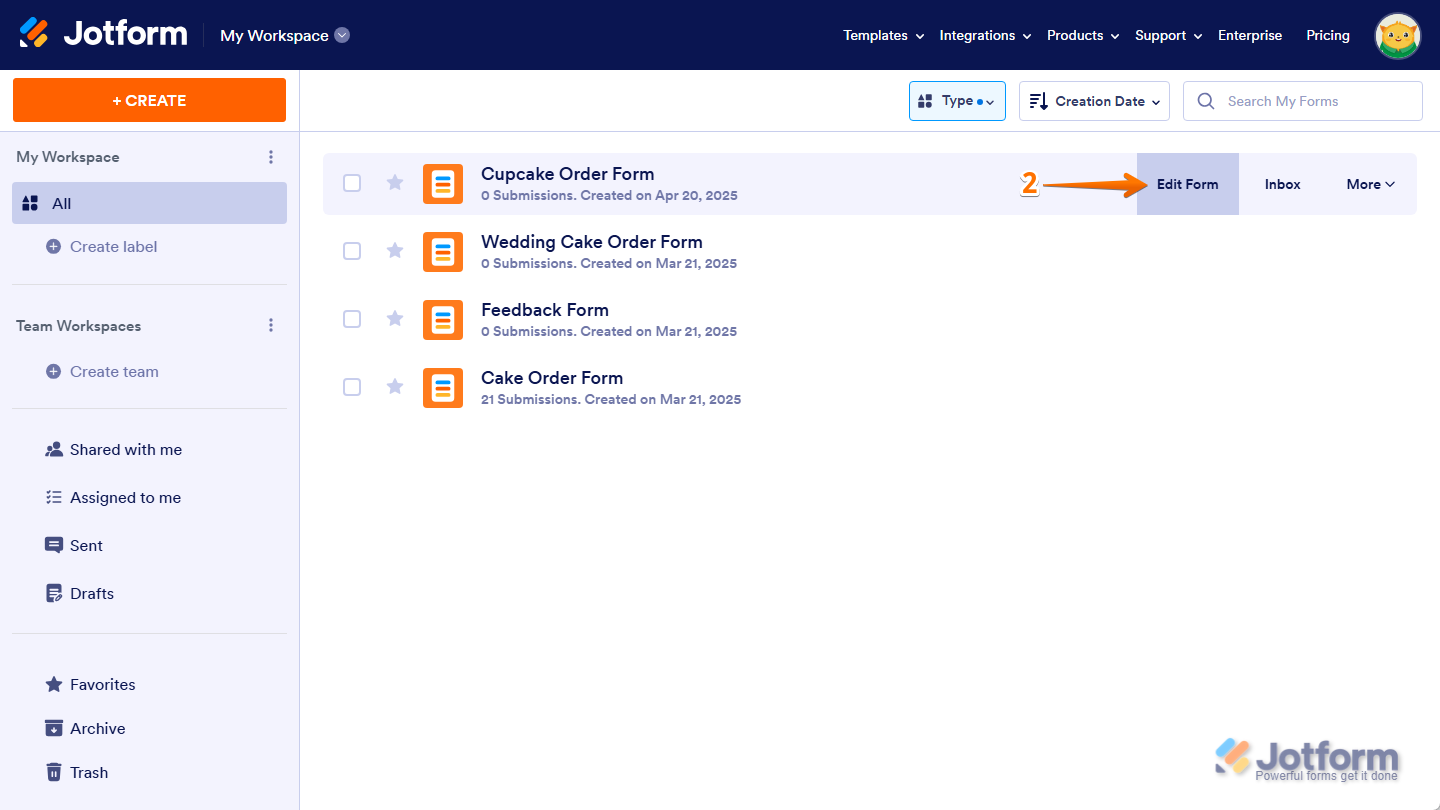Open the user avatar profile menu

pyautogui.click(x=1398, y=36)
